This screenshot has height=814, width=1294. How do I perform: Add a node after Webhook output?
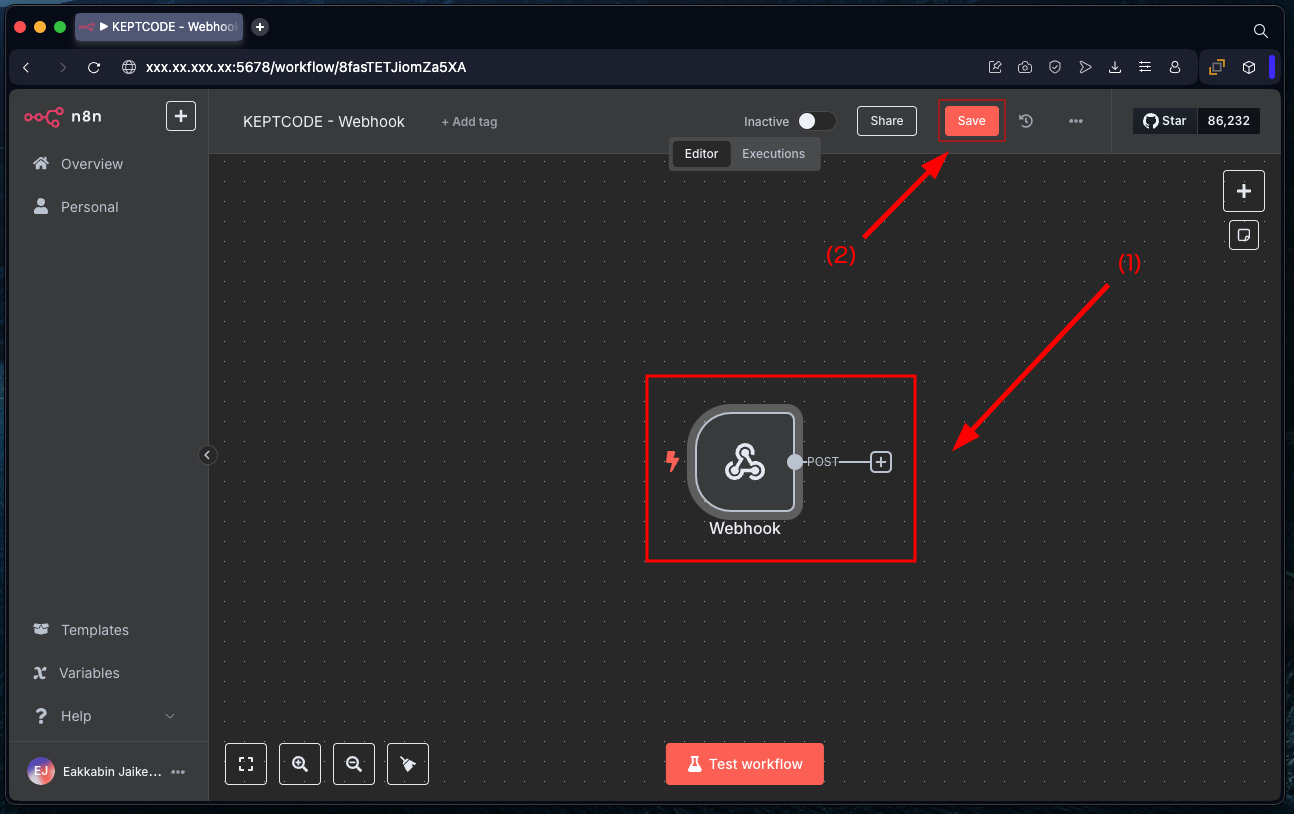pos(880,462)
